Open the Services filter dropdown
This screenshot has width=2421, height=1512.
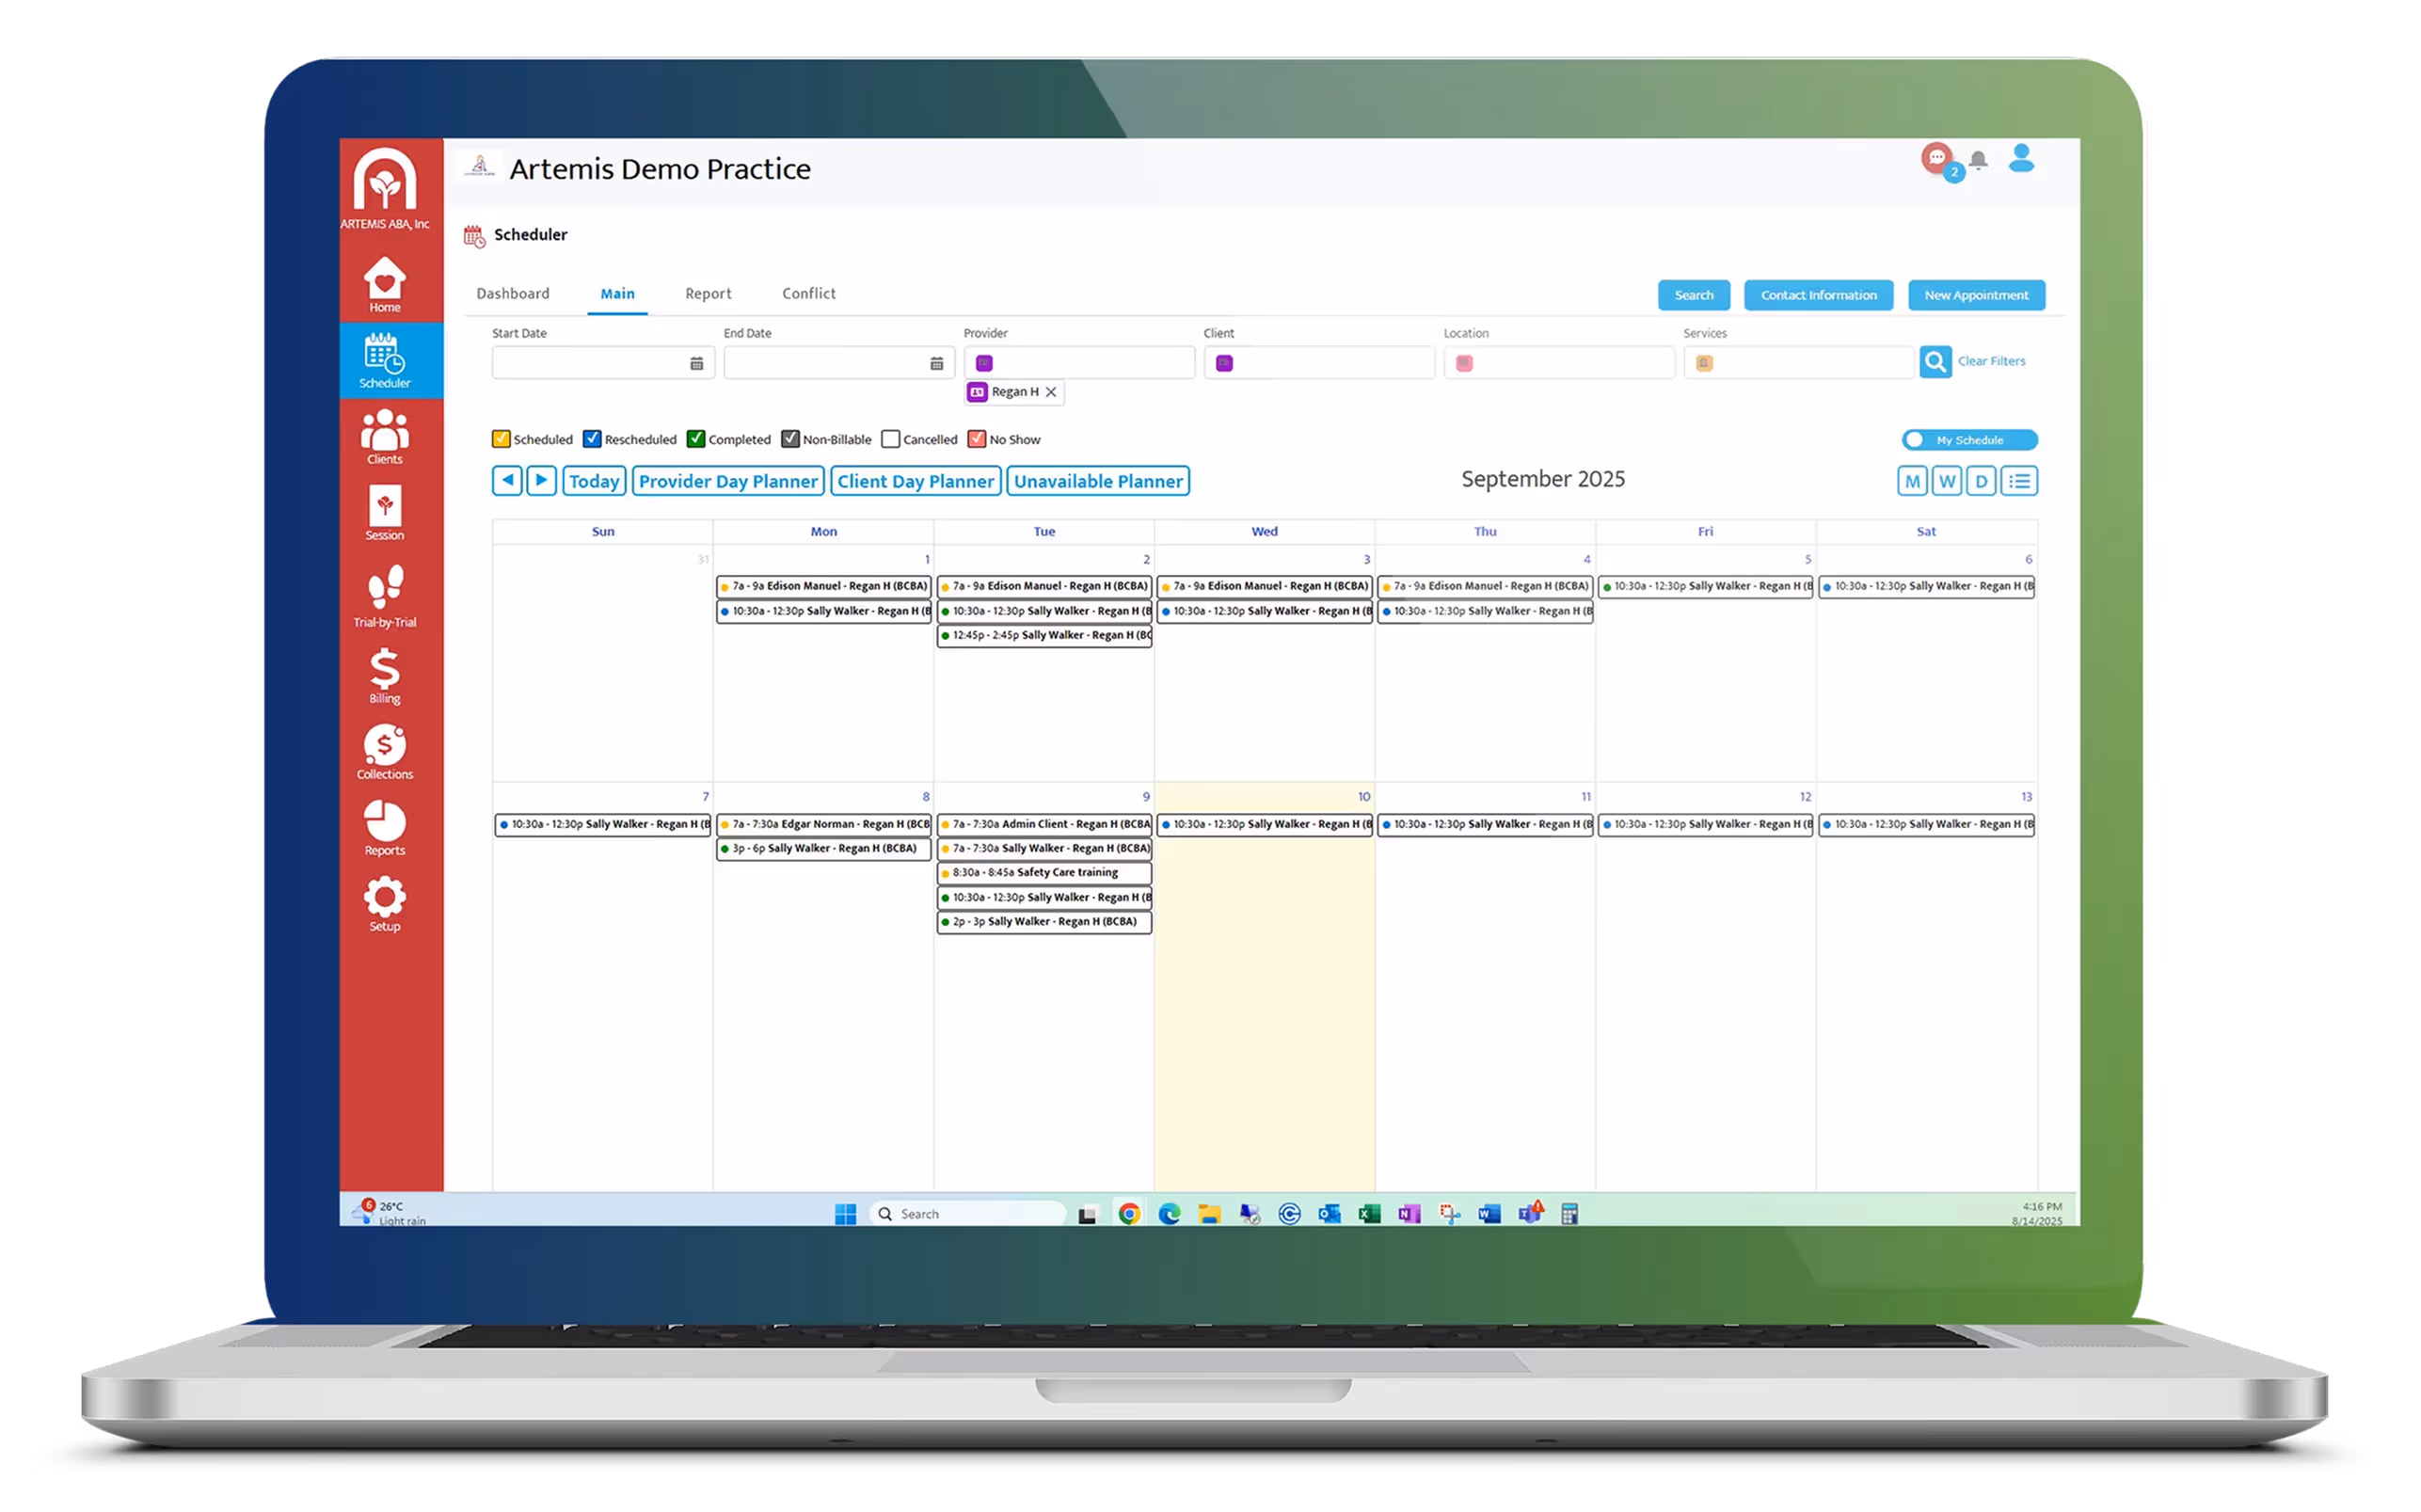click(1798, 363)
